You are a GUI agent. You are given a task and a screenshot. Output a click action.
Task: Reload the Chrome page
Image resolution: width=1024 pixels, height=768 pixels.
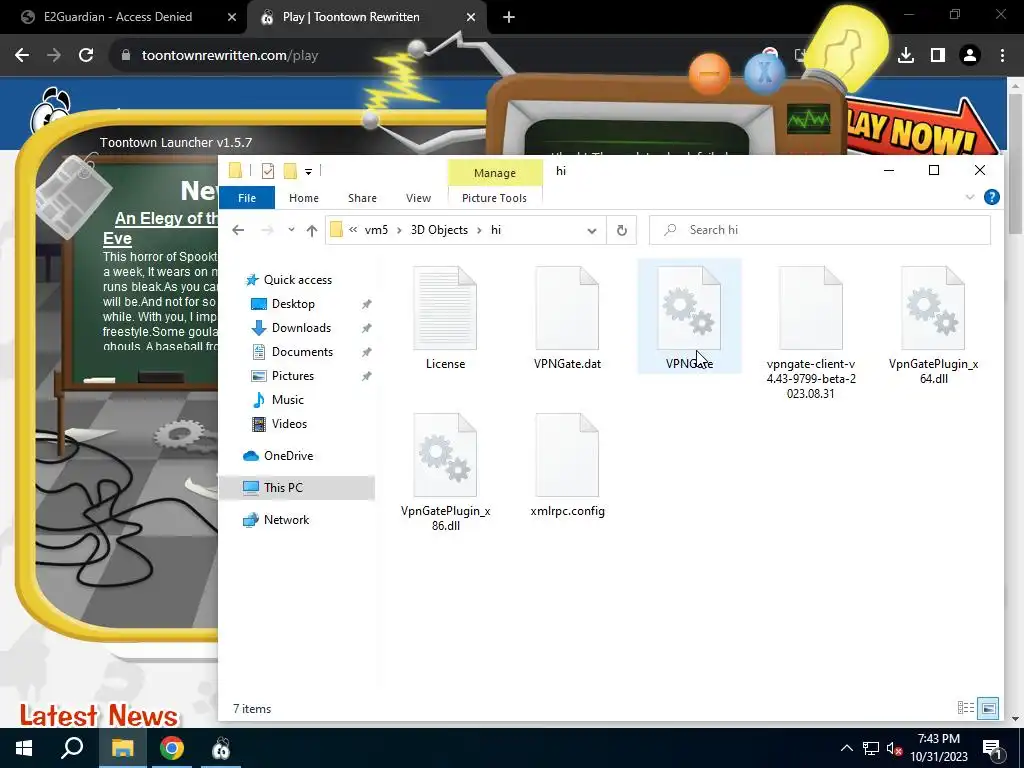click(86, 56)
